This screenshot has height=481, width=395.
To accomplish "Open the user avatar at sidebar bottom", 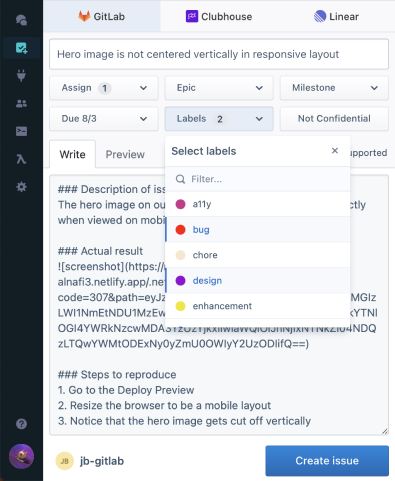I will 21,456.
